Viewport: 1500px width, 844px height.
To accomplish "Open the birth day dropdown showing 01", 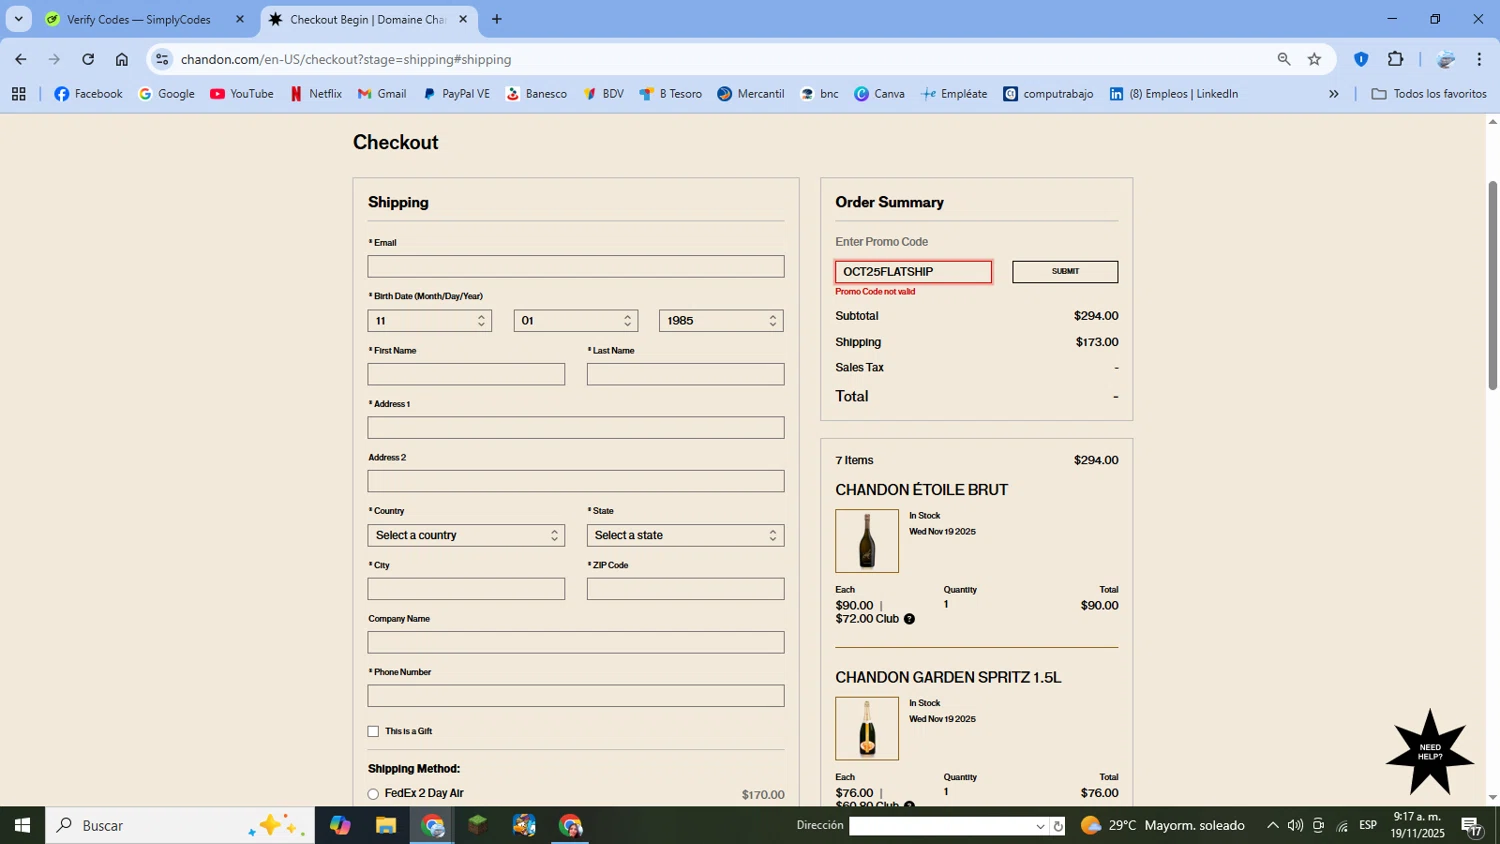I will [x=575, y=321].
